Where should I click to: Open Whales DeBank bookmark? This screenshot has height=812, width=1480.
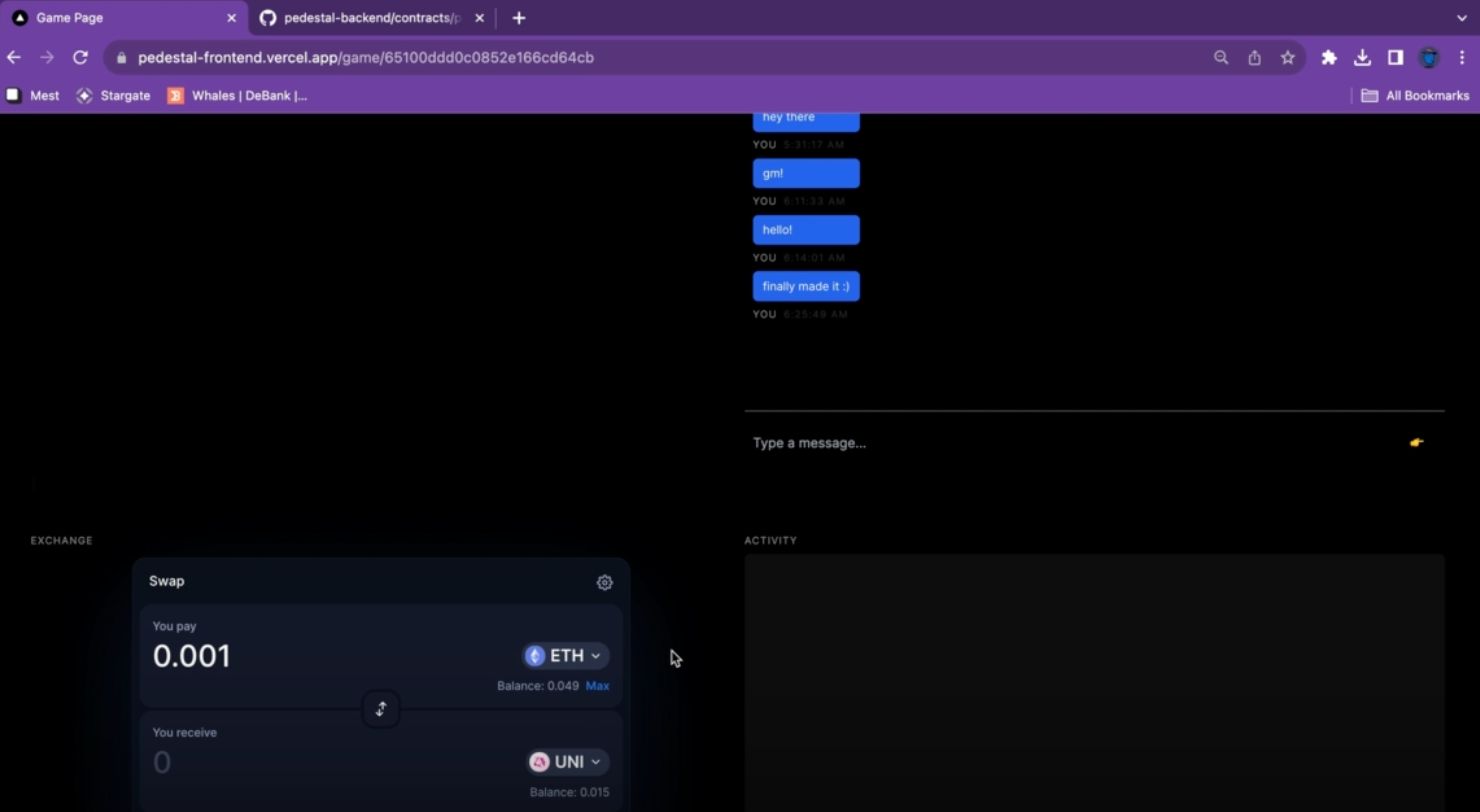(x=238, y=96)
